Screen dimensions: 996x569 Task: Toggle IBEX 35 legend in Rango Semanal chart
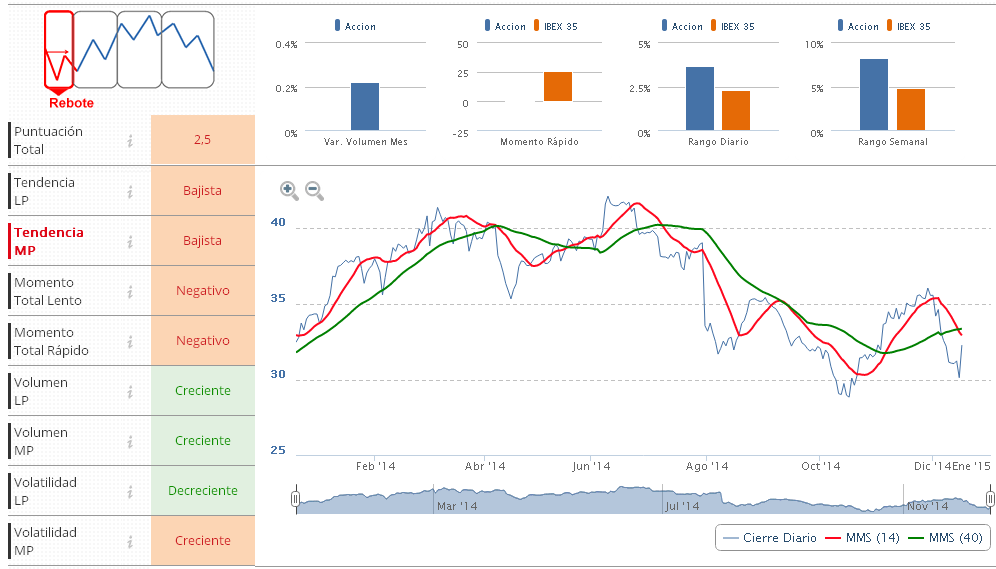(907, 27)
